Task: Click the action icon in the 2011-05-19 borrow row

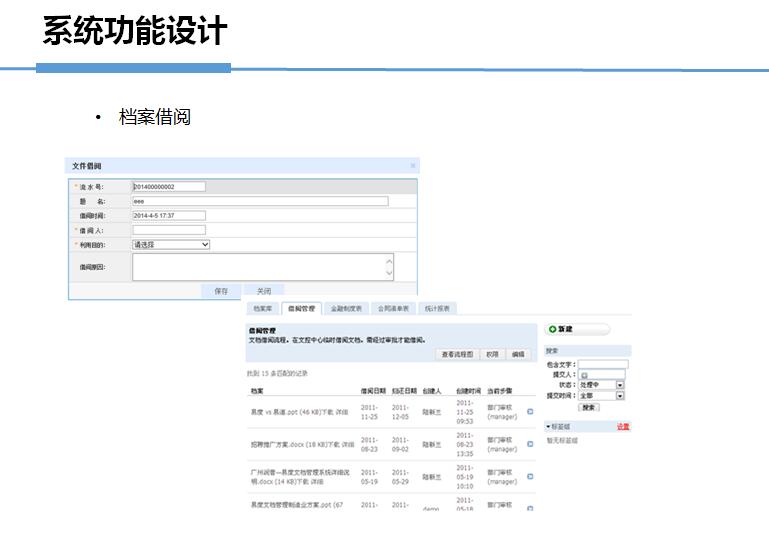Action: [x=530, y=476]
